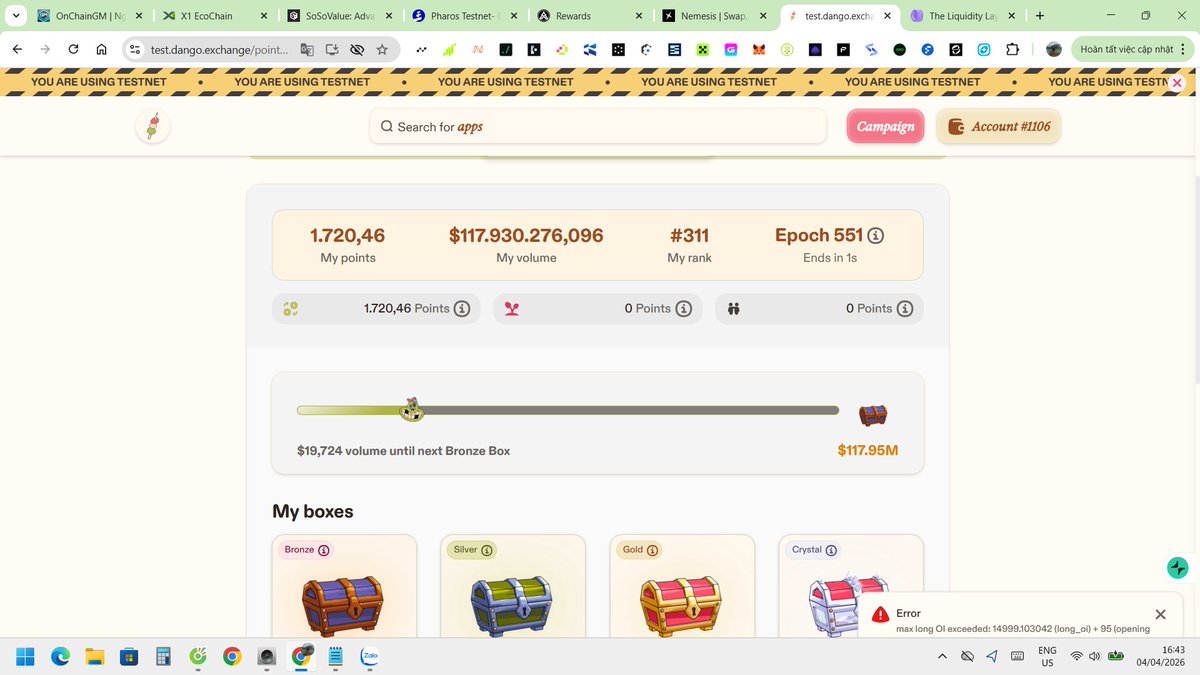Open info icon beside 1.720,46 Points
Viewport: 1200px width, 675px height.
462,309
